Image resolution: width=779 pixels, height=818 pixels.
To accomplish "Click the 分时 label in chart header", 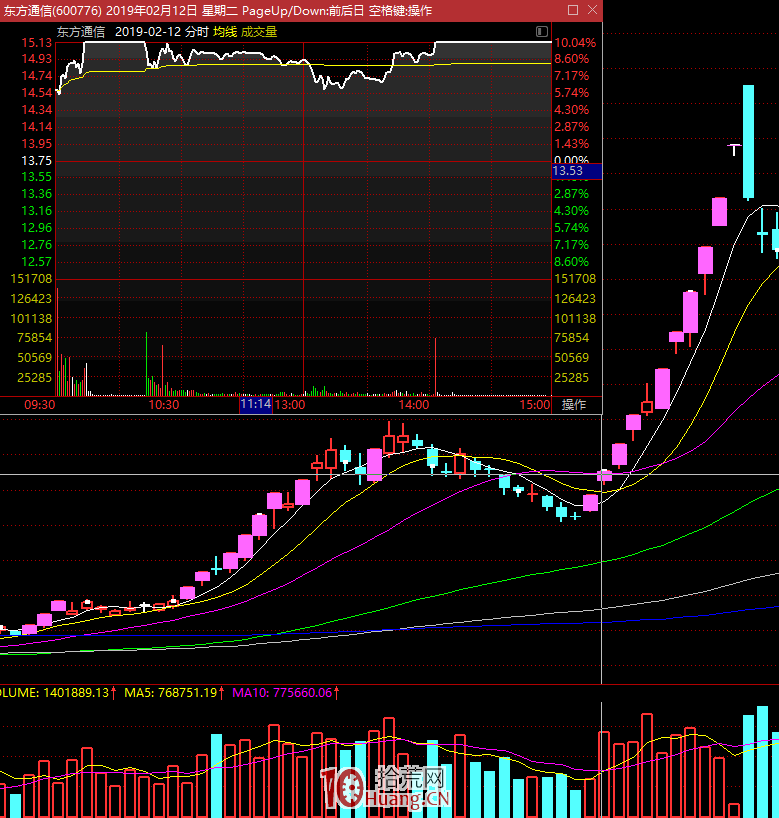I will pyautogui.click(x=197, y=32).
